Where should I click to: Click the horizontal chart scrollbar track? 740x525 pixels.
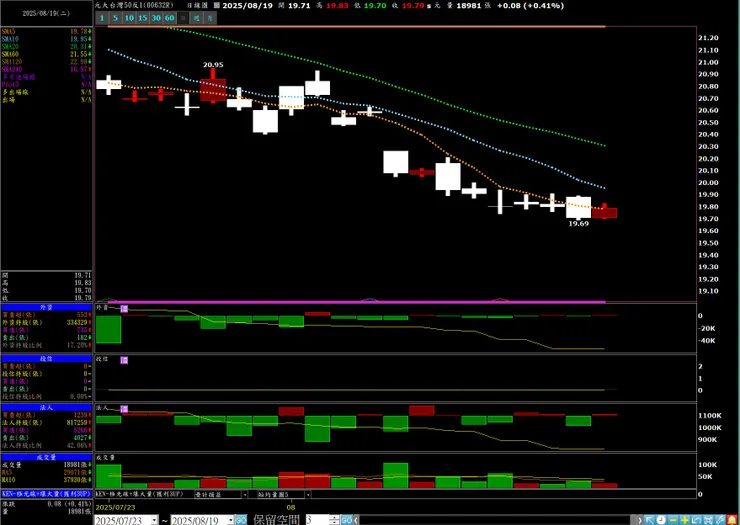tap(496, 520)
